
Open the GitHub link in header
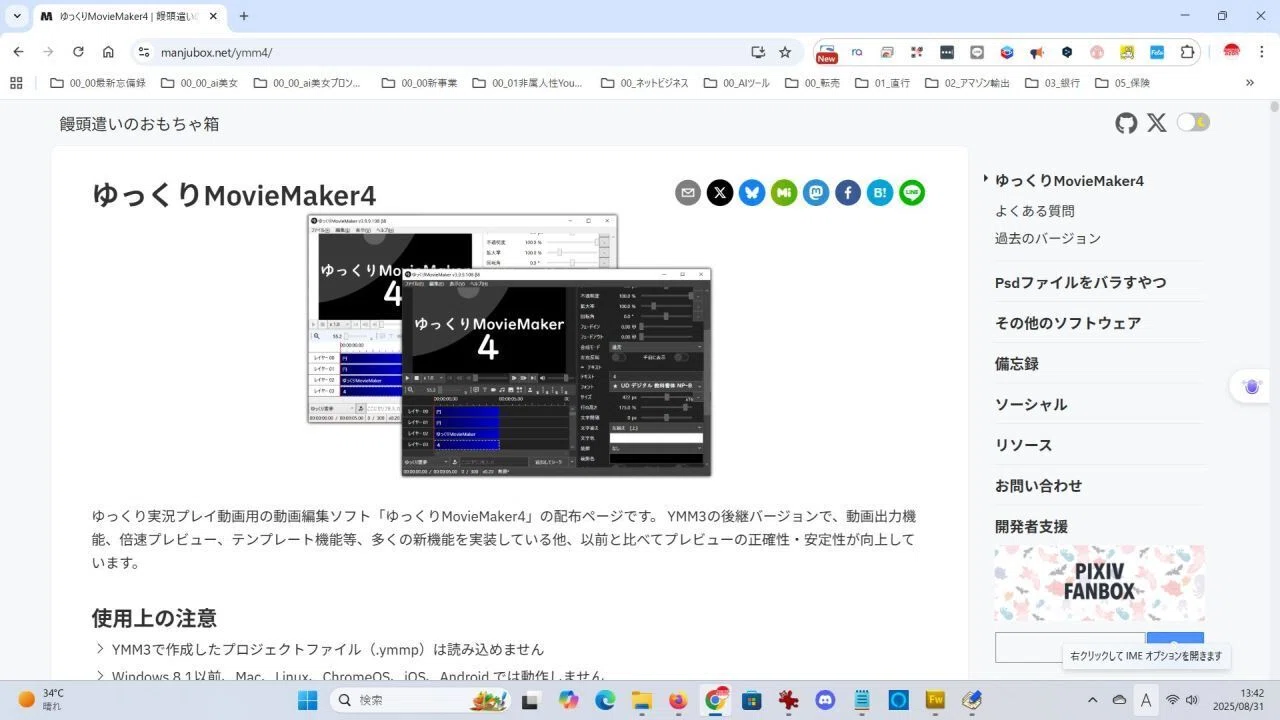coord(1126,123)
